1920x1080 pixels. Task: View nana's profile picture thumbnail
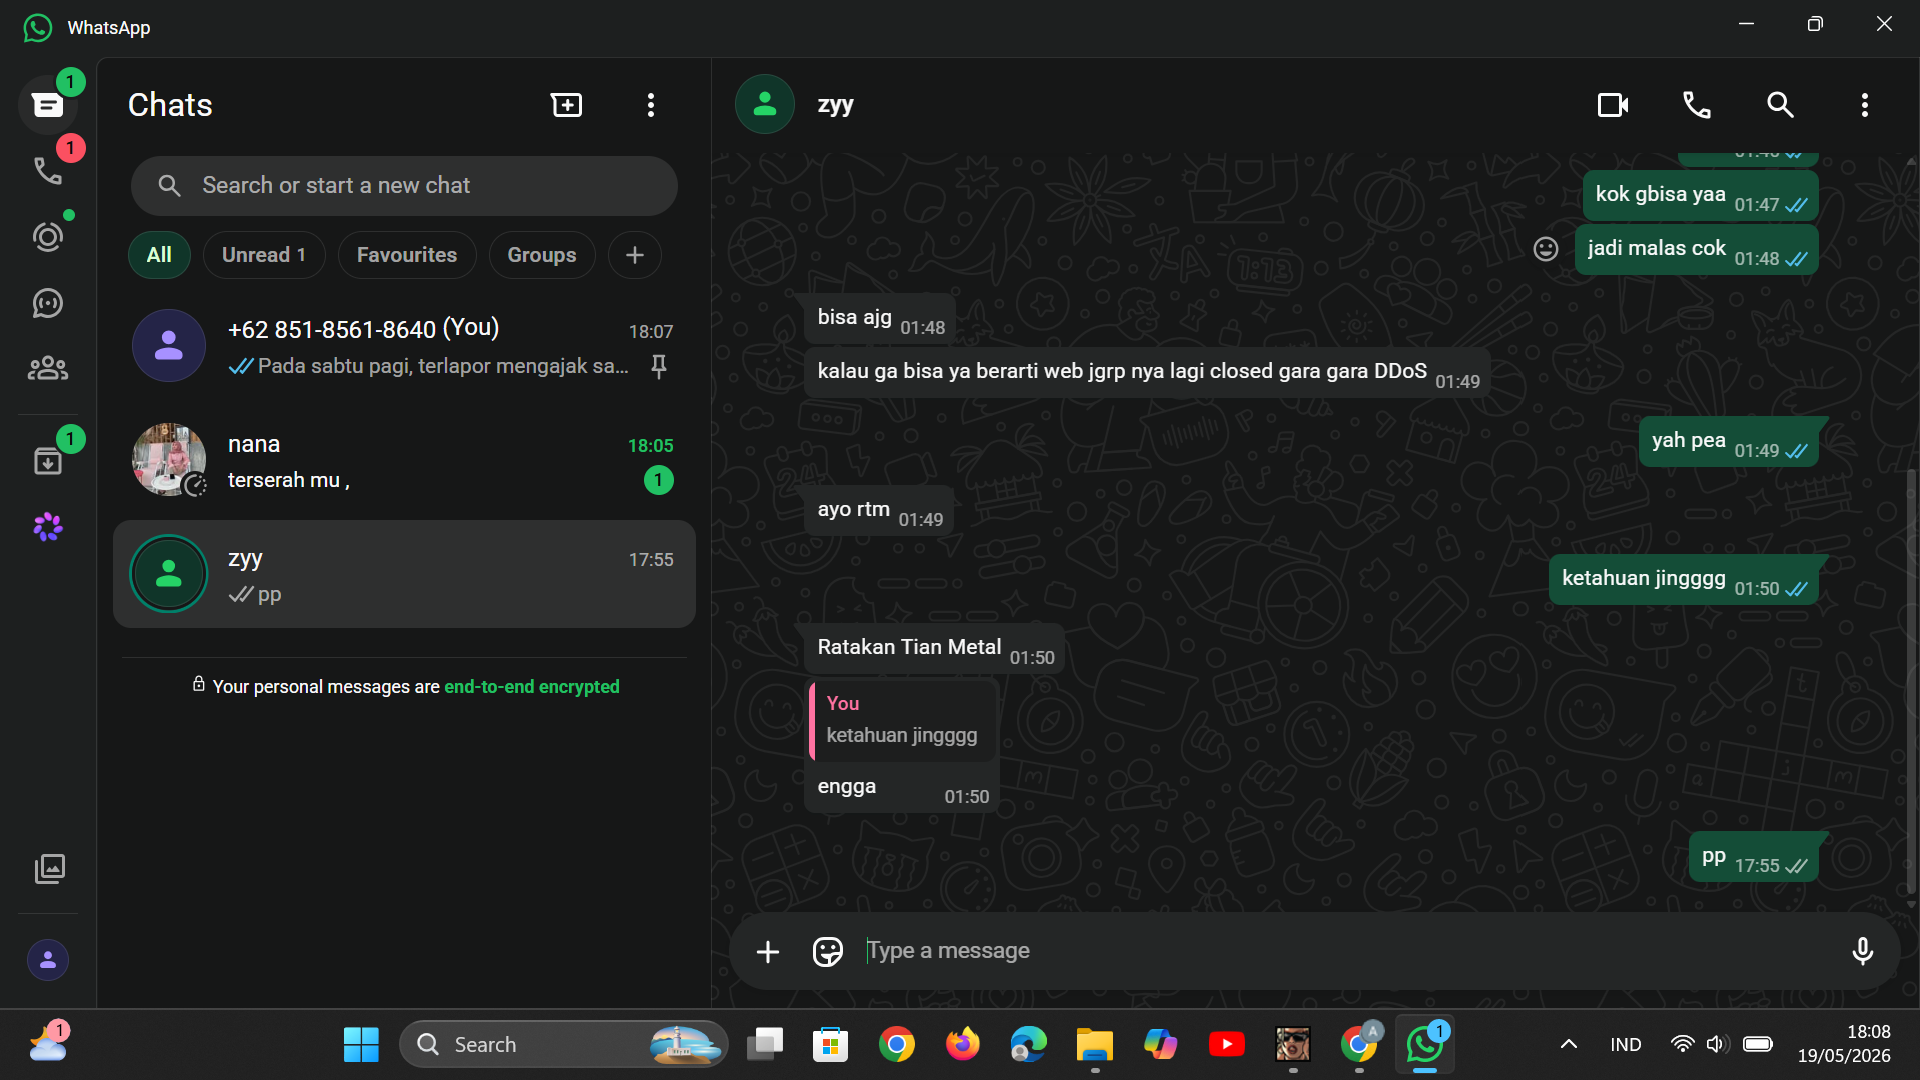169,460
